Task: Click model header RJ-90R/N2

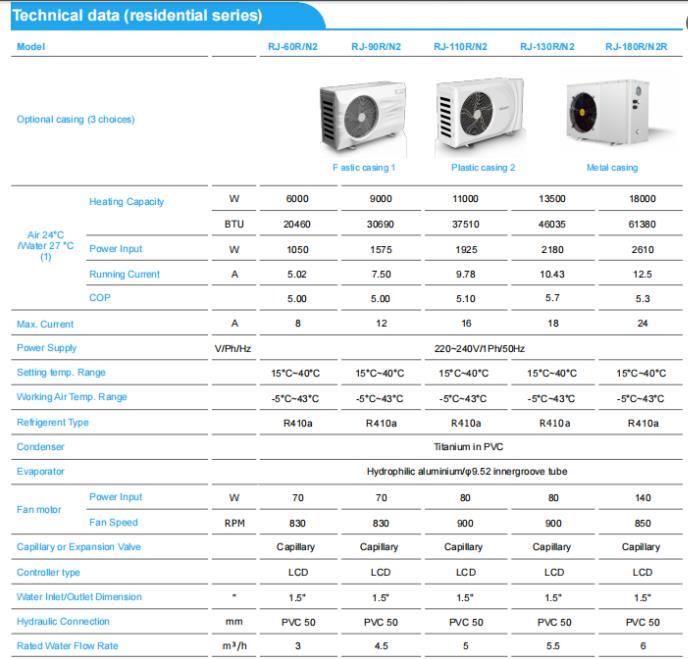Action: pos(376,47)
